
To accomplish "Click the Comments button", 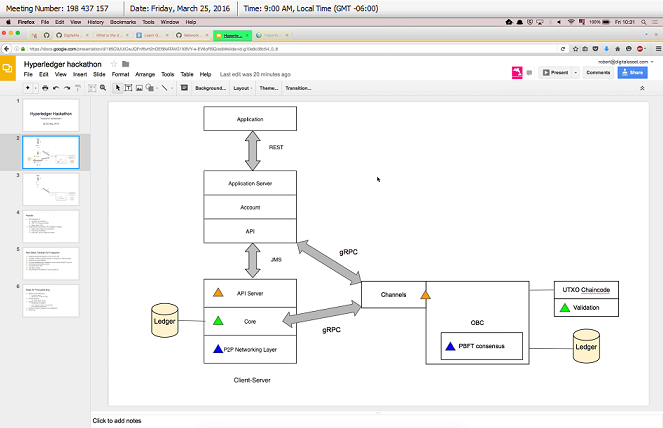I will point(598,73).
